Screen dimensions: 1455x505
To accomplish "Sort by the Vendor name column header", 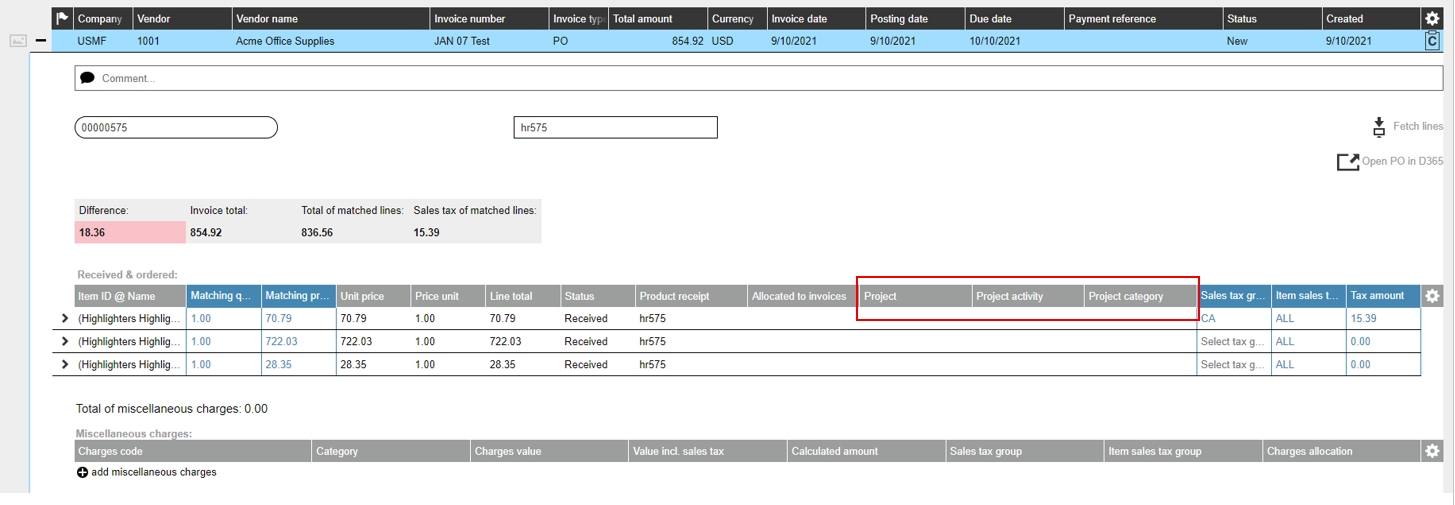I will (x=330, y=19).
